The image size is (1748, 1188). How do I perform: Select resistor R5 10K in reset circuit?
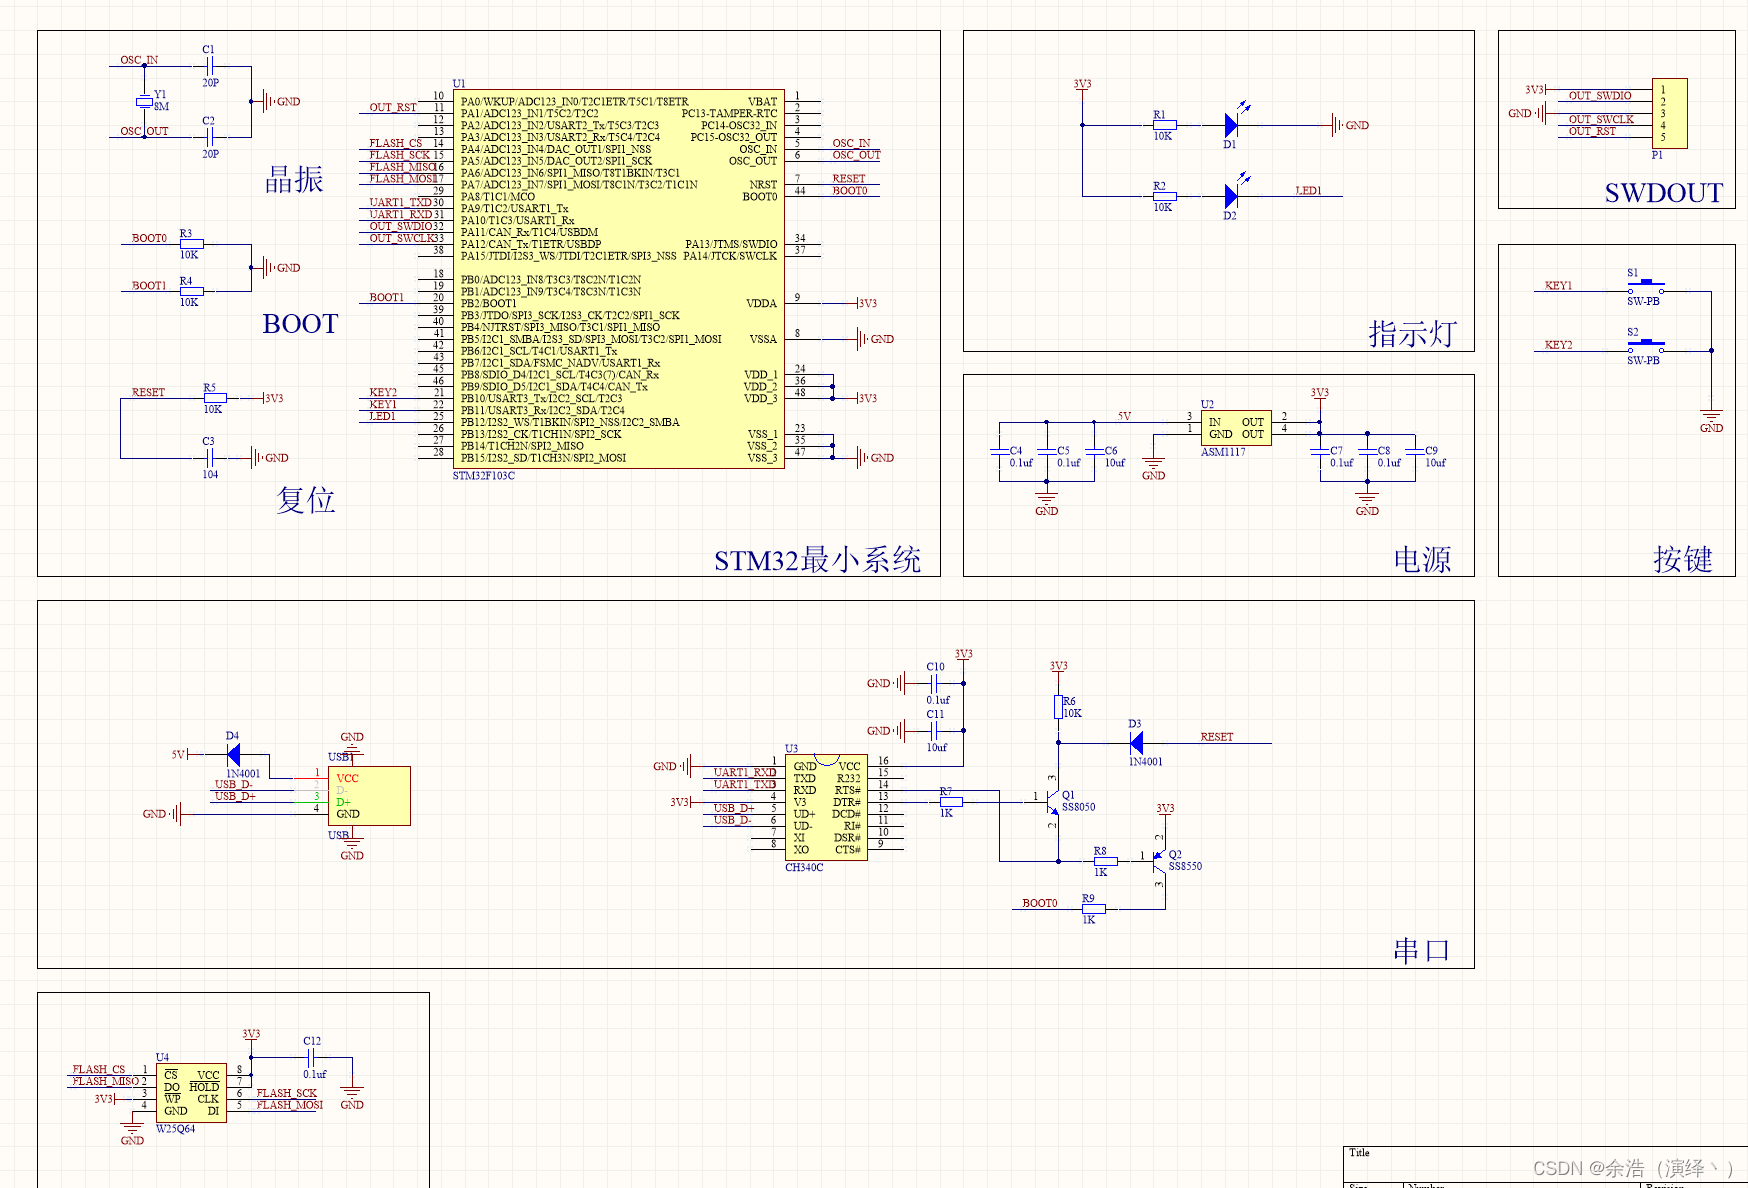click(x=214, y=398)
